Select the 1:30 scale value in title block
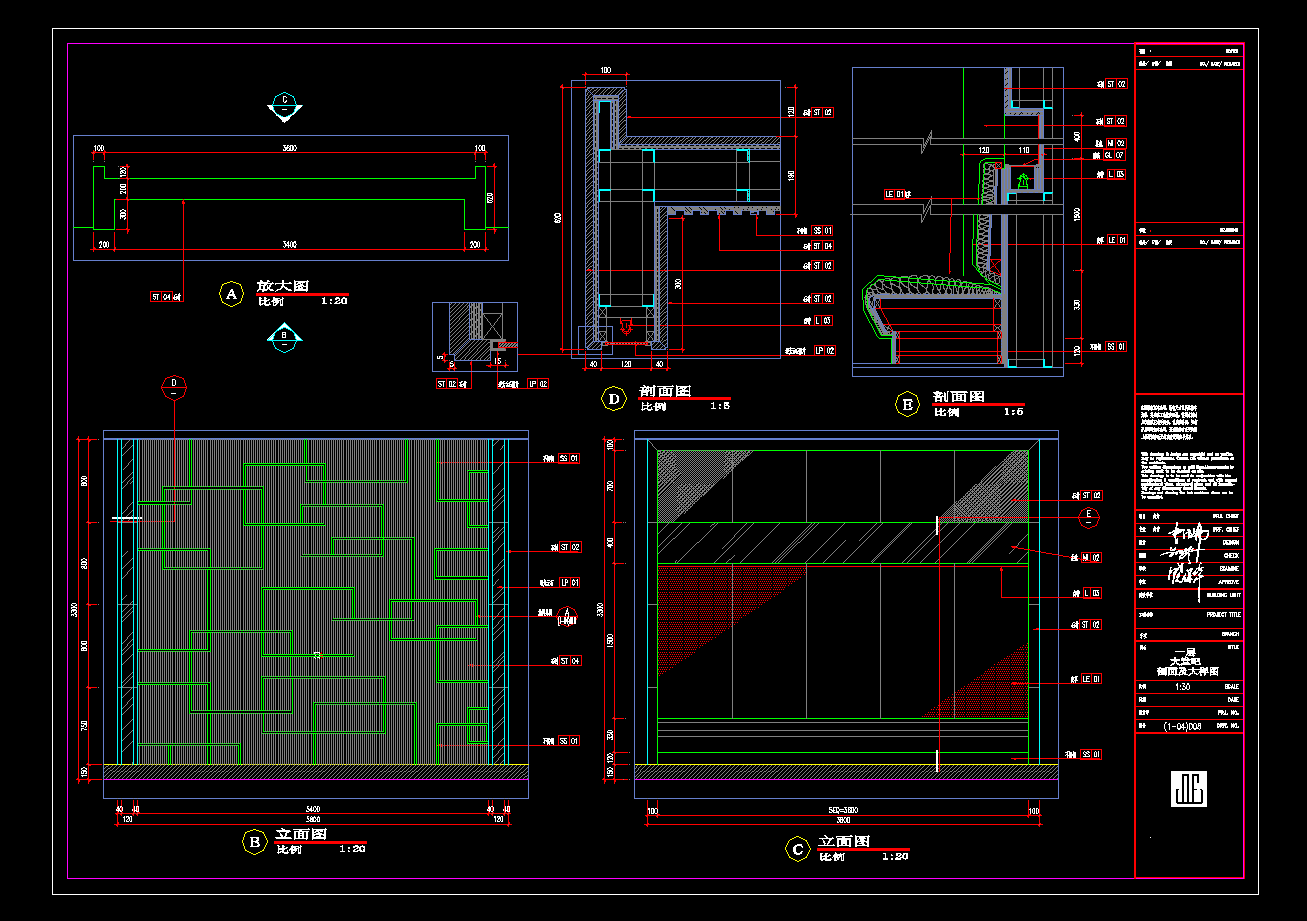 point(1182,687)
